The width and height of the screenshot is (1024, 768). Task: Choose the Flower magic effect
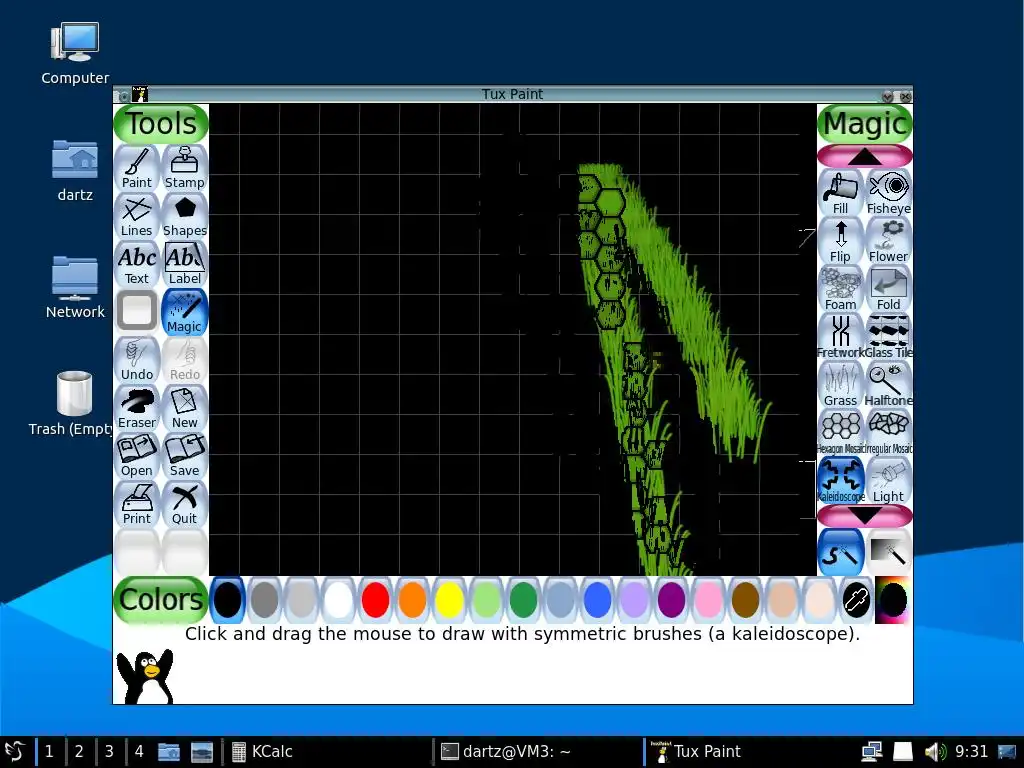888,241
